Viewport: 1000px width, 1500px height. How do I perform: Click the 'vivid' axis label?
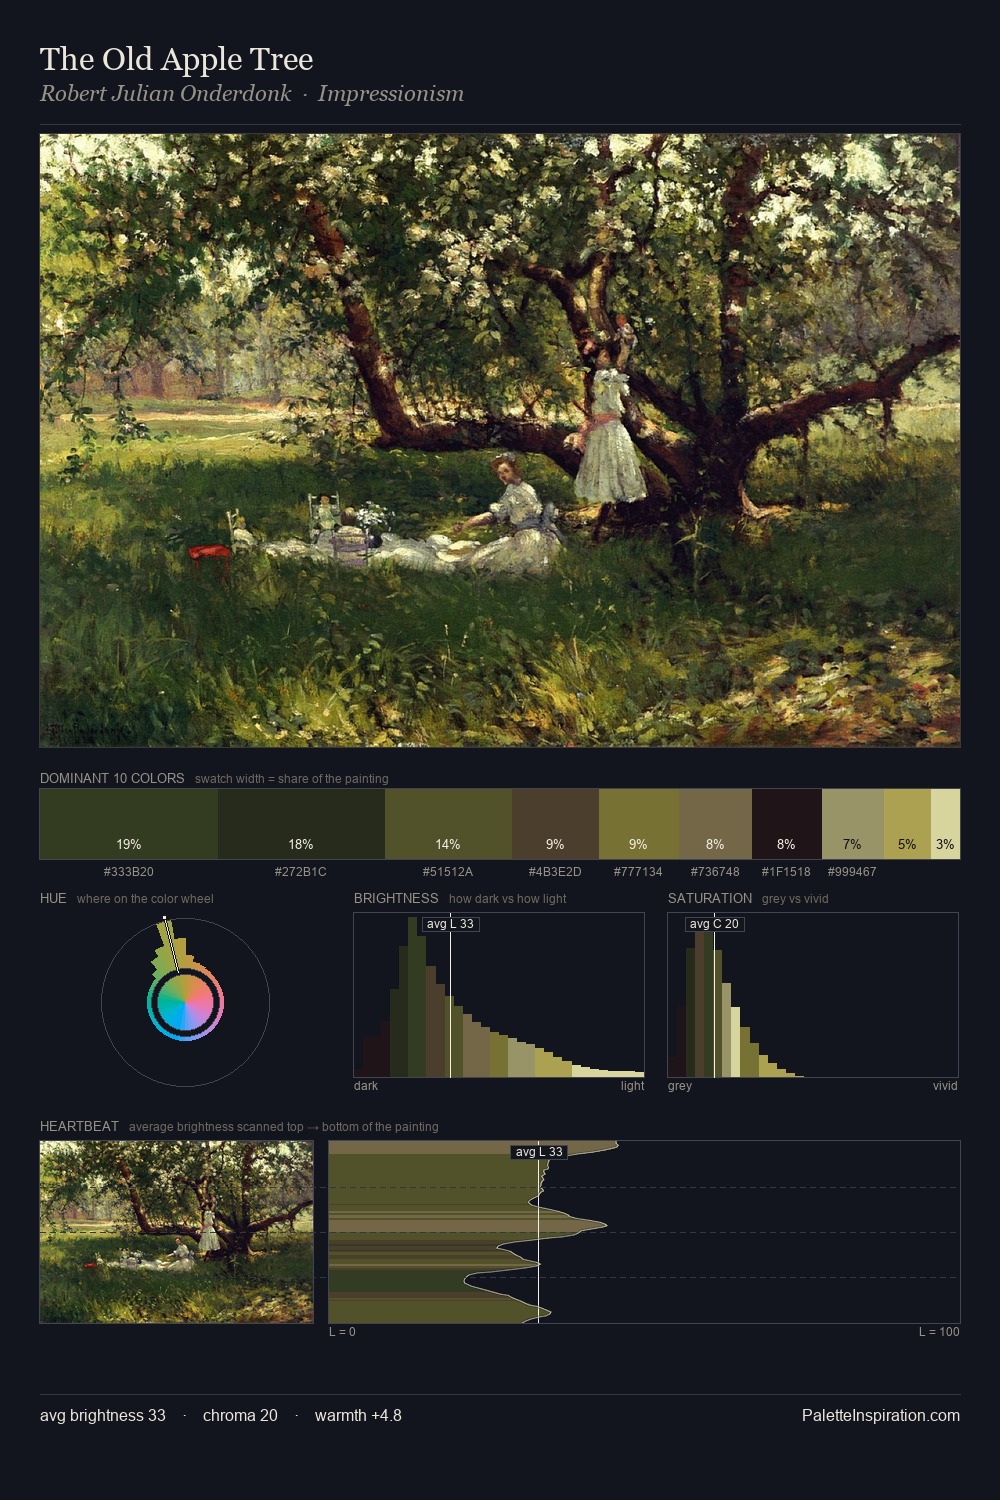[x=945, y=1086]
